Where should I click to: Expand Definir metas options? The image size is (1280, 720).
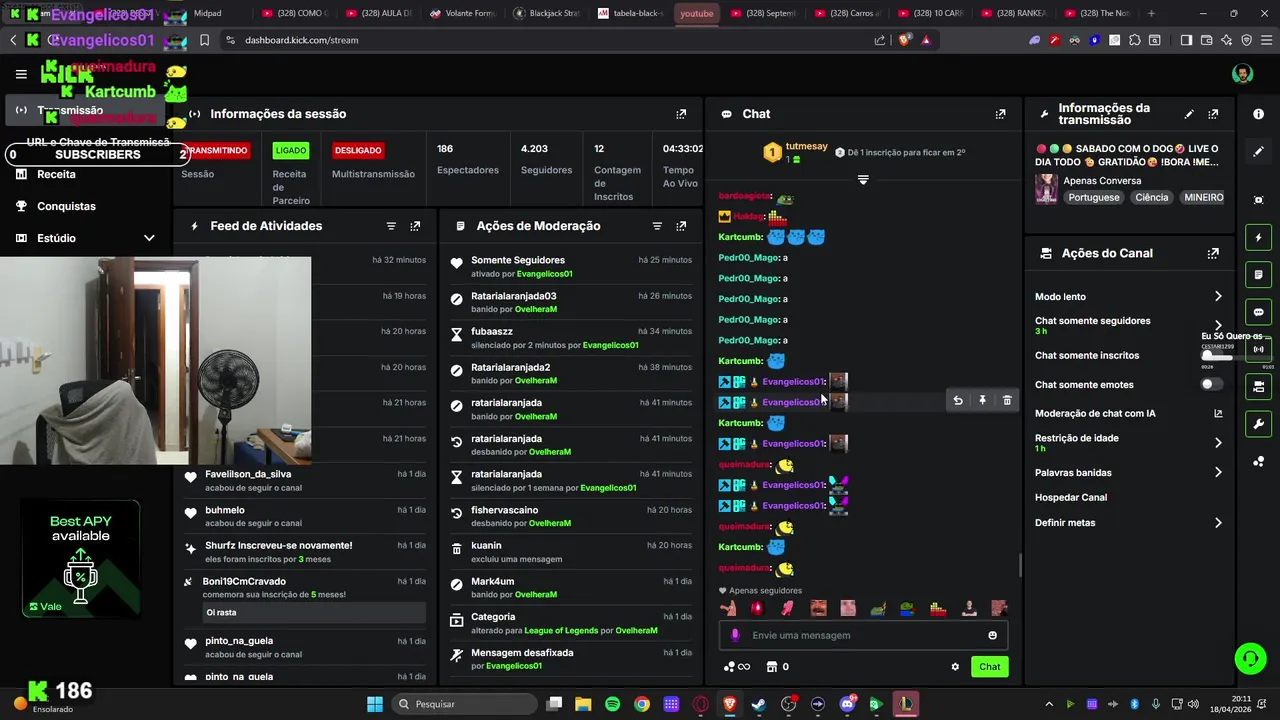[x=1218, y=523]
